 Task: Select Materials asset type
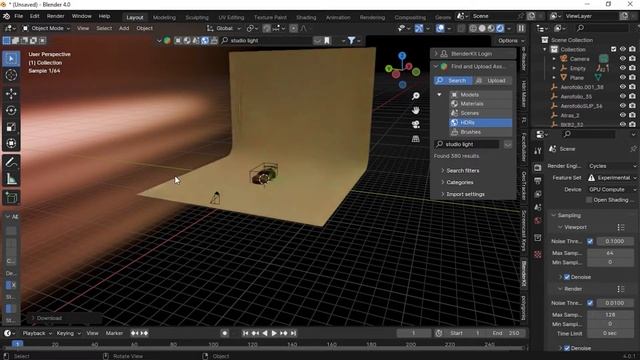coord(481,104)
